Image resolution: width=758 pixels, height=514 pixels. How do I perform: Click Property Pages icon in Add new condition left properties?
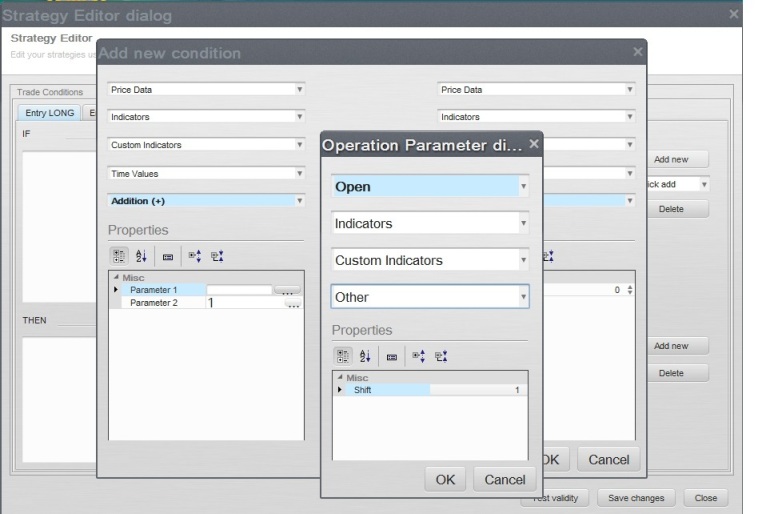[x=168, y=257]
